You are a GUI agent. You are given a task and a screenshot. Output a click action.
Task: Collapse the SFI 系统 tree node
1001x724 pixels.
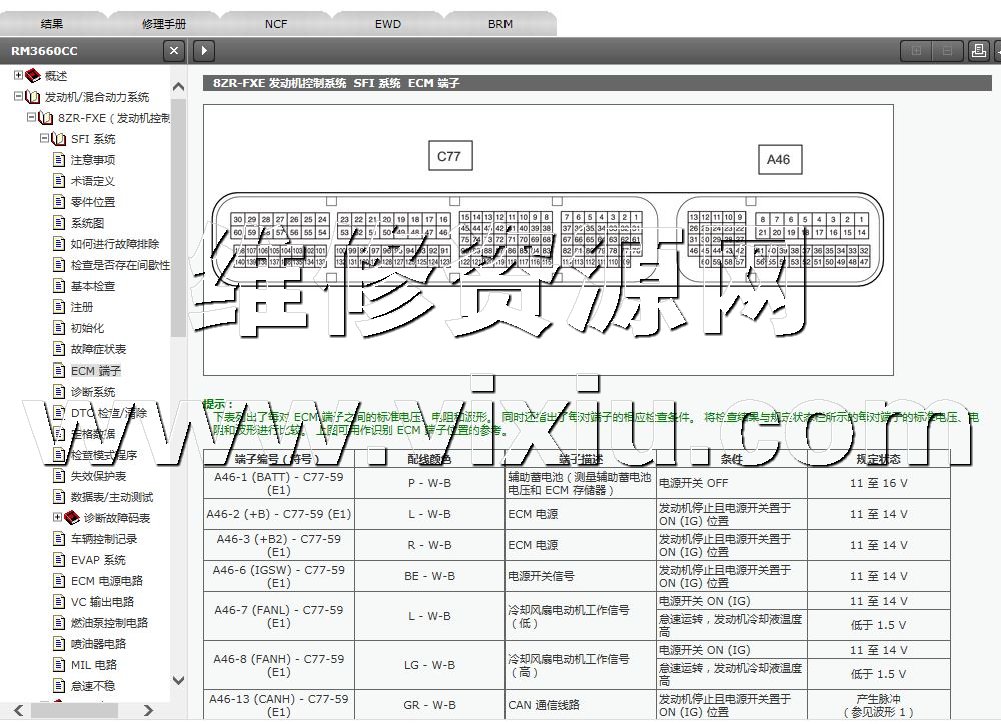click(44, 139)
